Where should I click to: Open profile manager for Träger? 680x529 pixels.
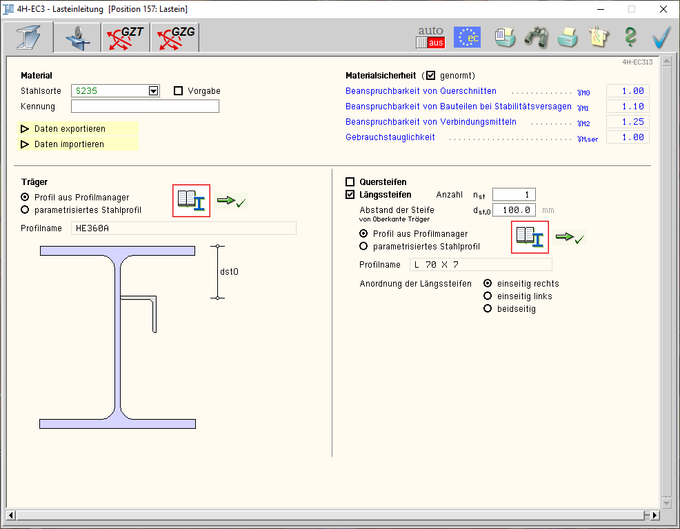[191, 201]
